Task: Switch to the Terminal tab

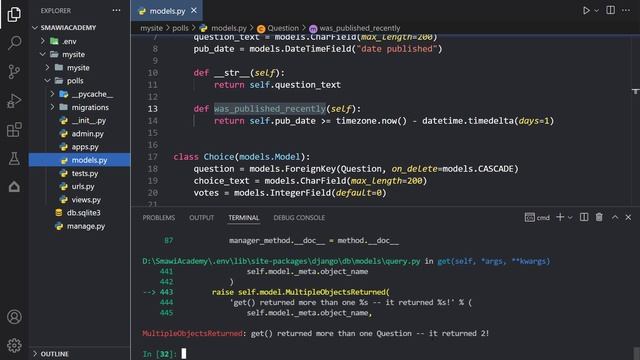Action: click(244, 218)
